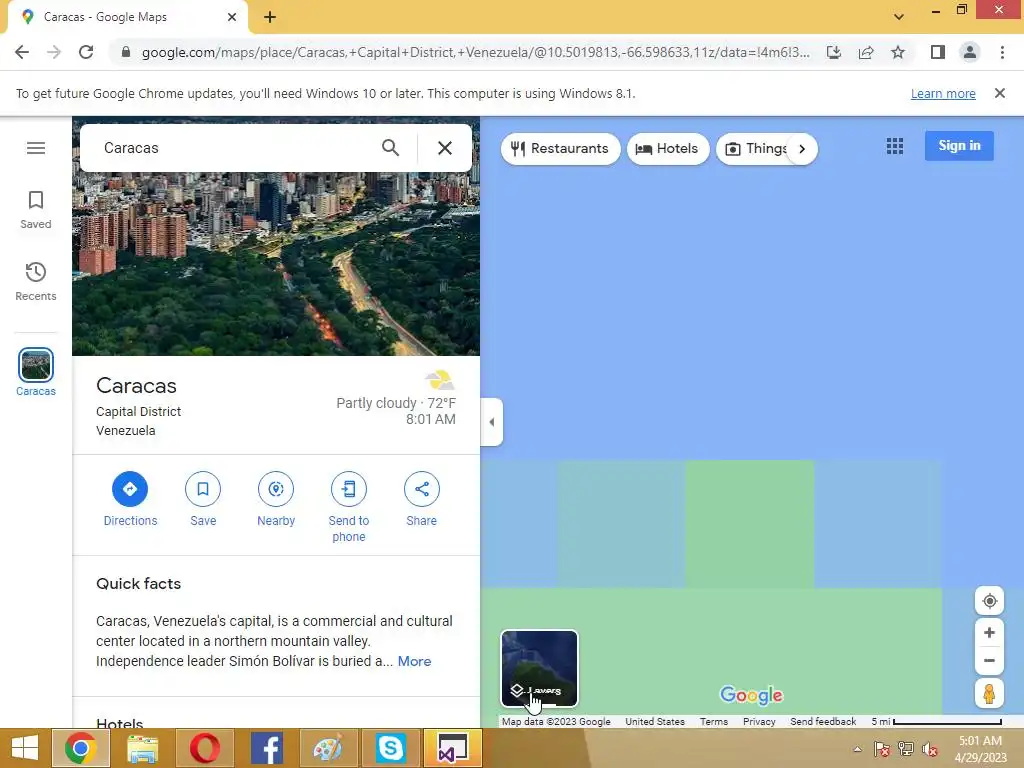Open the tab search dropdown

pos(899,17)
